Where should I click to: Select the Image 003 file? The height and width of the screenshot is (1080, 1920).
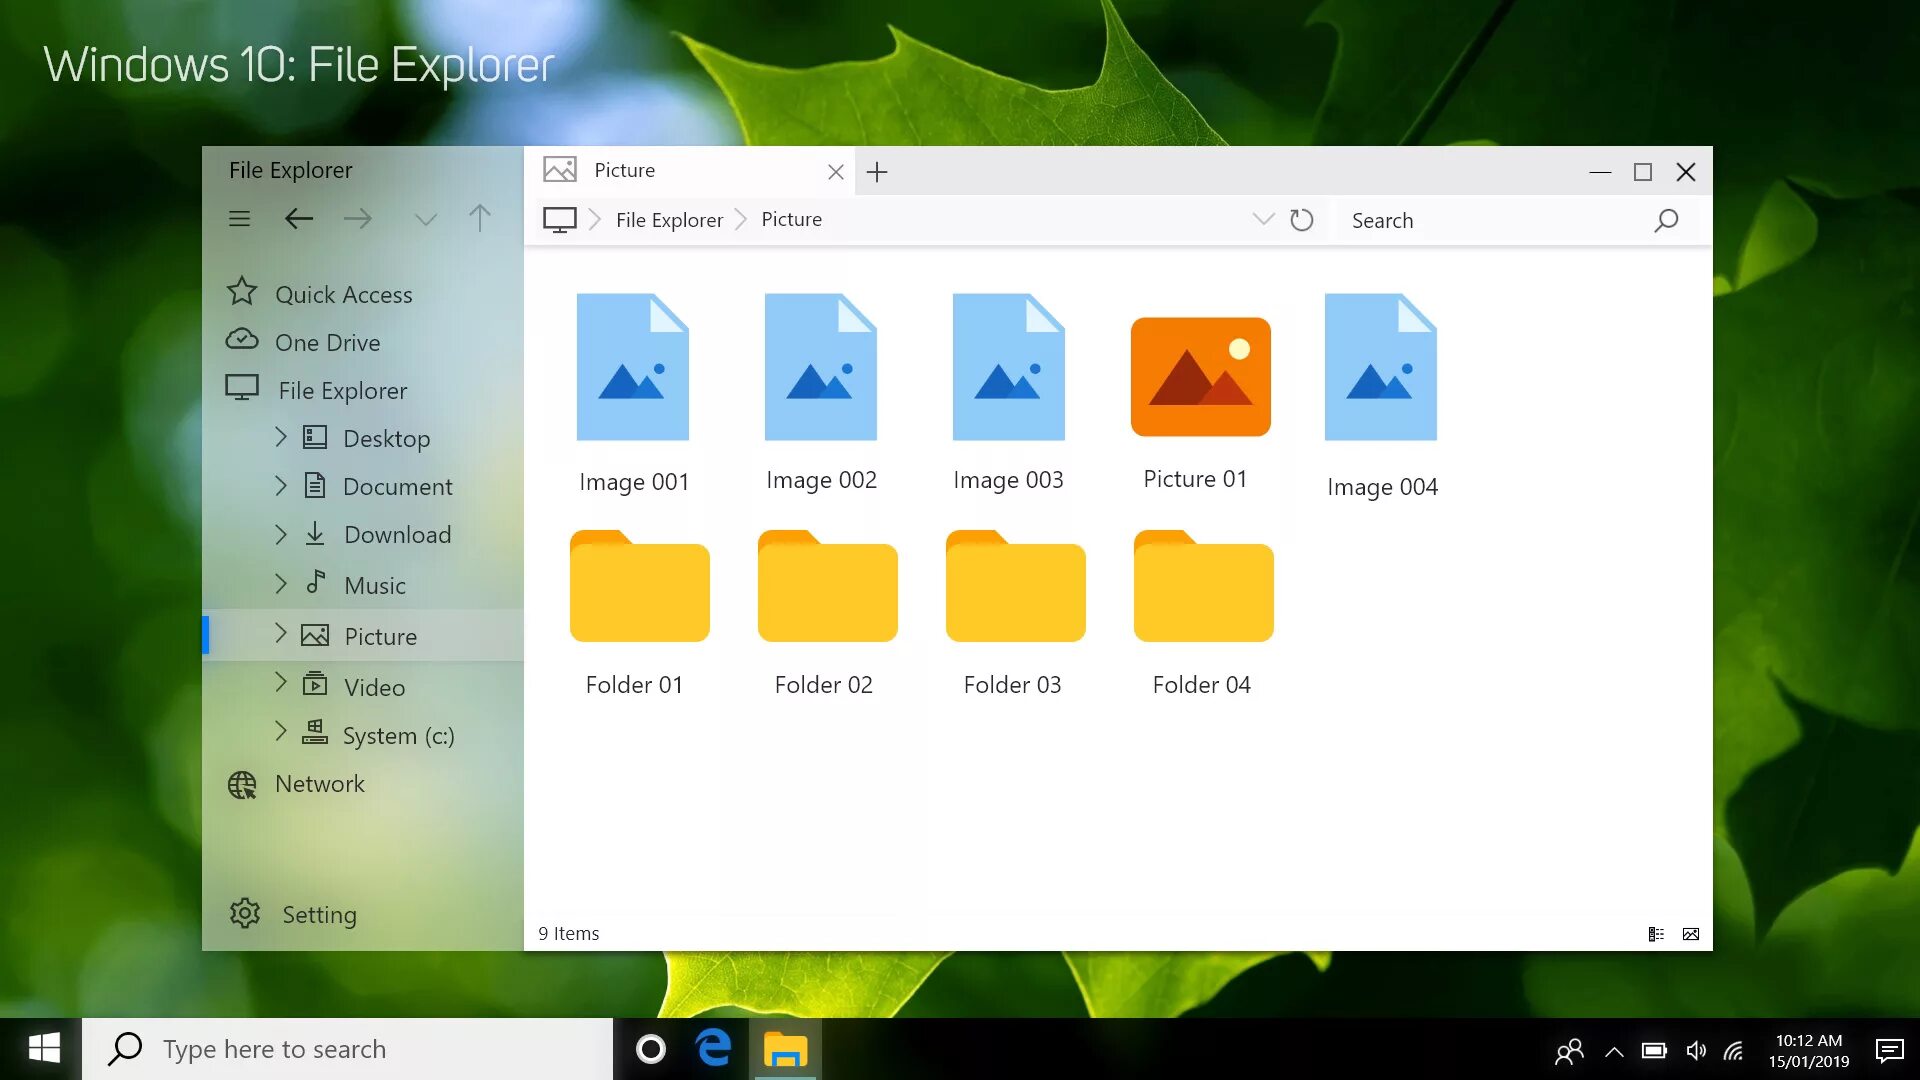1008,392
